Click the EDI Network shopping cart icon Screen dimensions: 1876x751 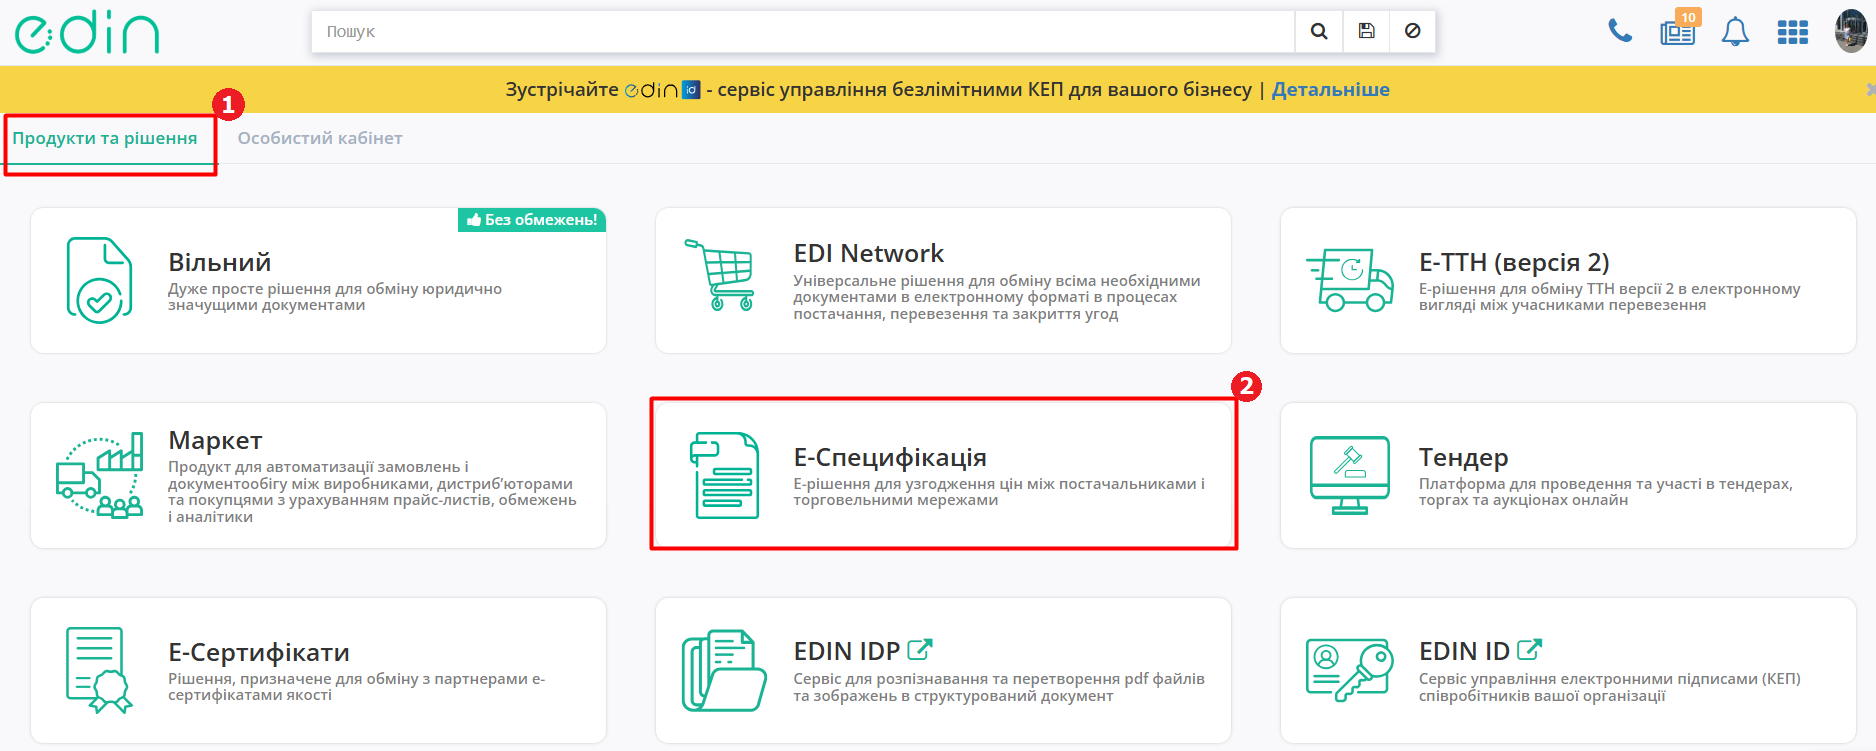pos(719,275)
